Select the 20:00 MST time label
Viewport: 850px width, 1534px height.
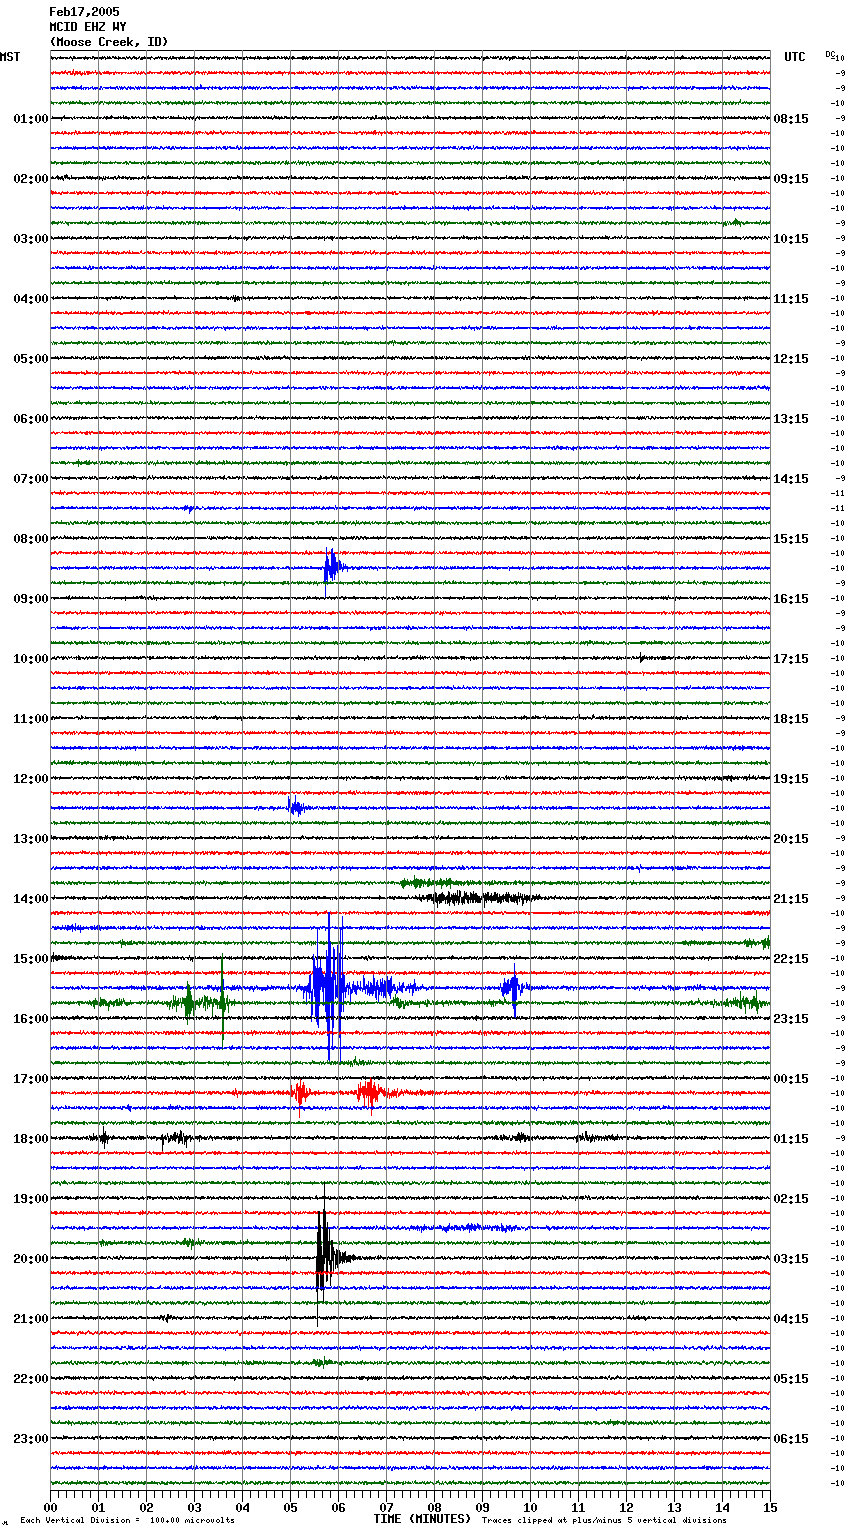[x=31, y=1259]
